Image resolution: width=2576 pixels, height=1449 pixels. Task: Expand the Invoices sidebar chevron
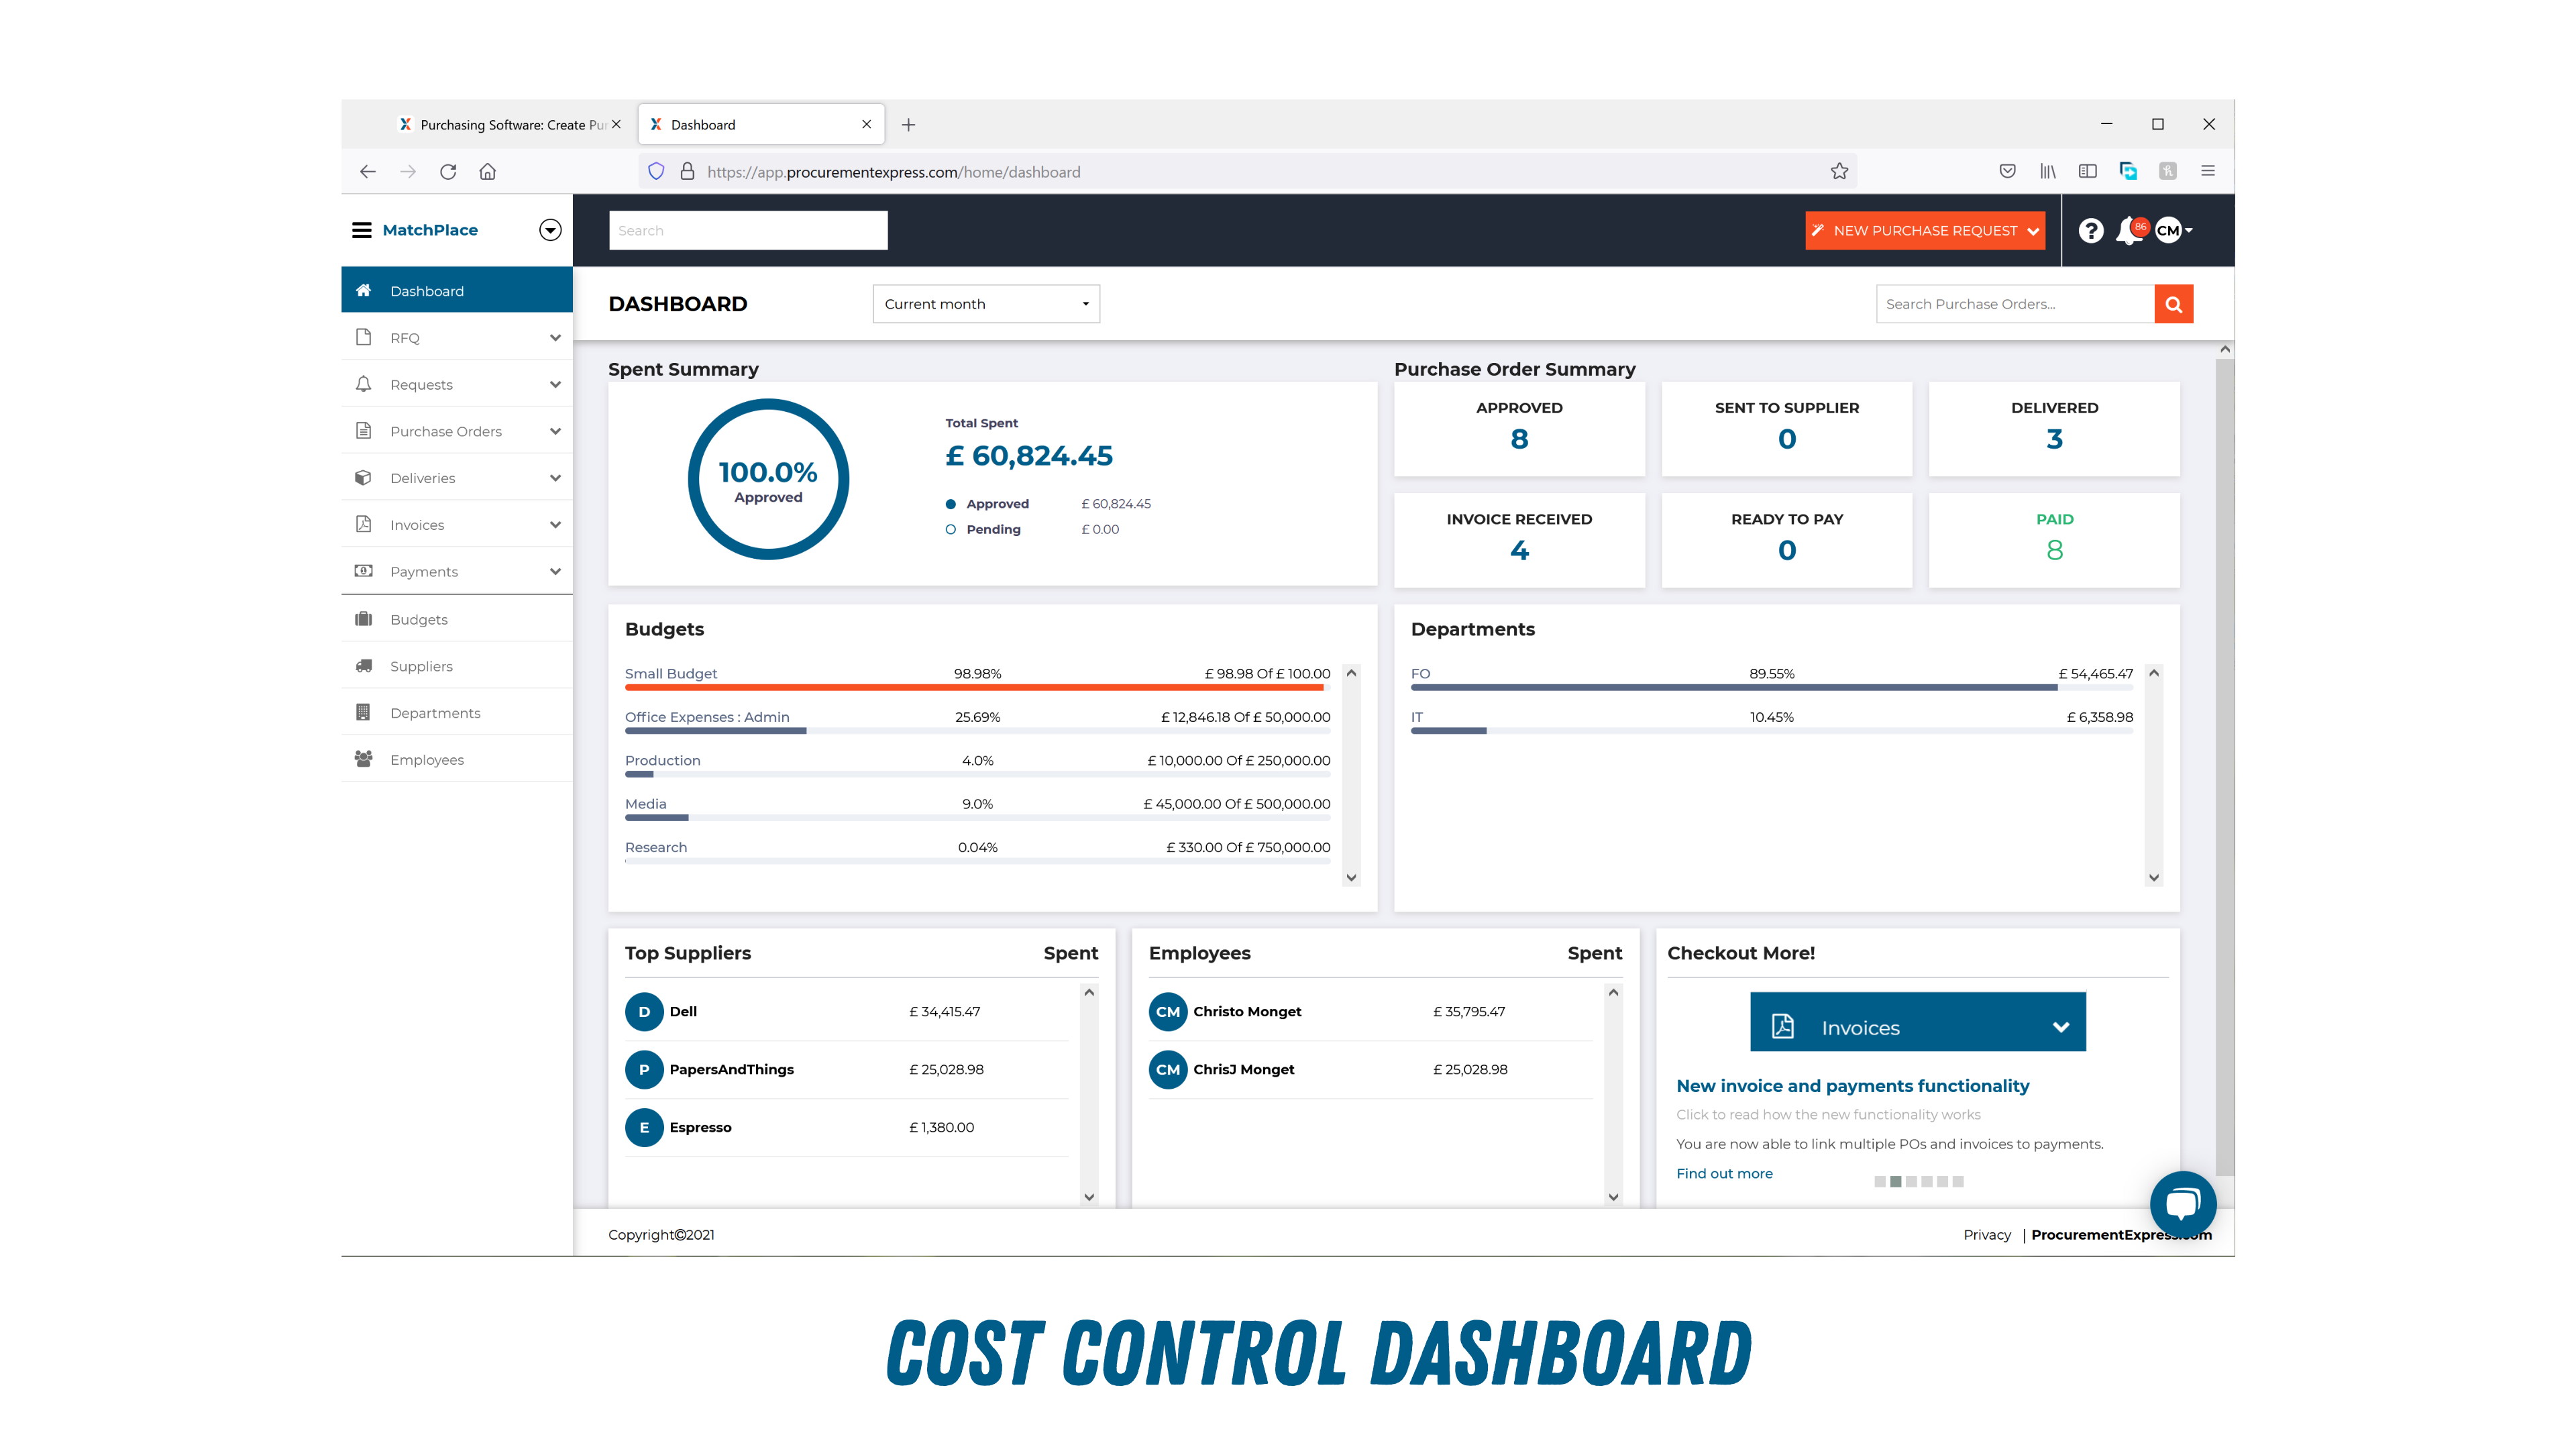pos(555,525)
